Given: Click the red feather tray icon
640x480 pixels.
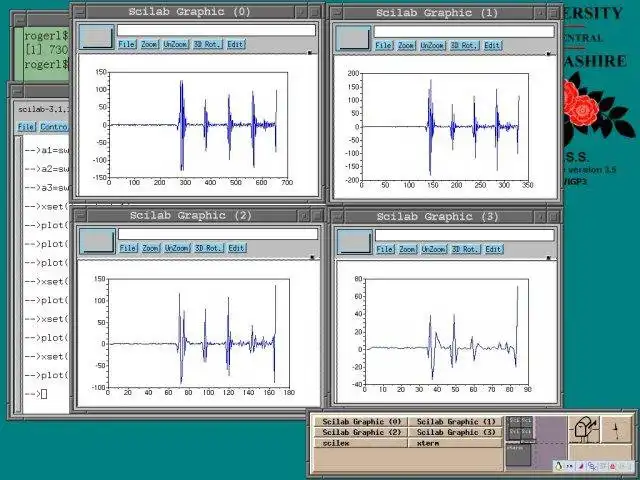Looking at the screenshot, I should pyautogui.click(x=580, y=466).
